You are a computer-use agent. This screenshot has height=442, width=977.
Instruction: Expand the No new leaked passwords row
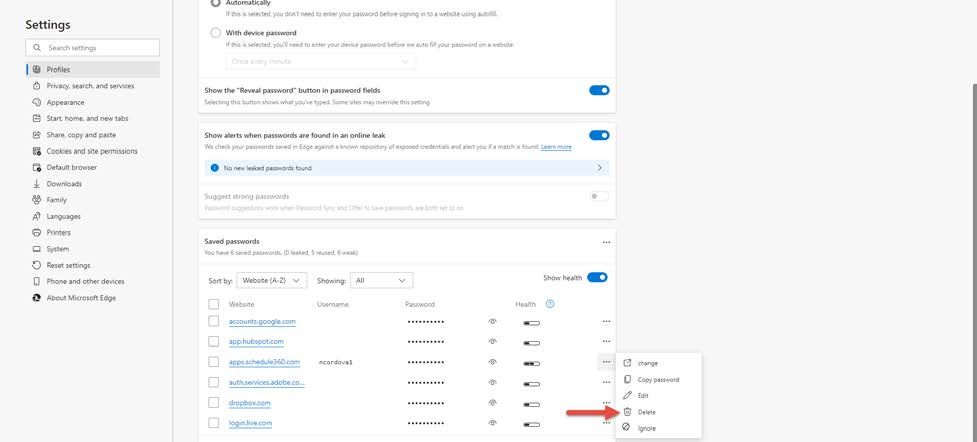click(x=407, y=168)
